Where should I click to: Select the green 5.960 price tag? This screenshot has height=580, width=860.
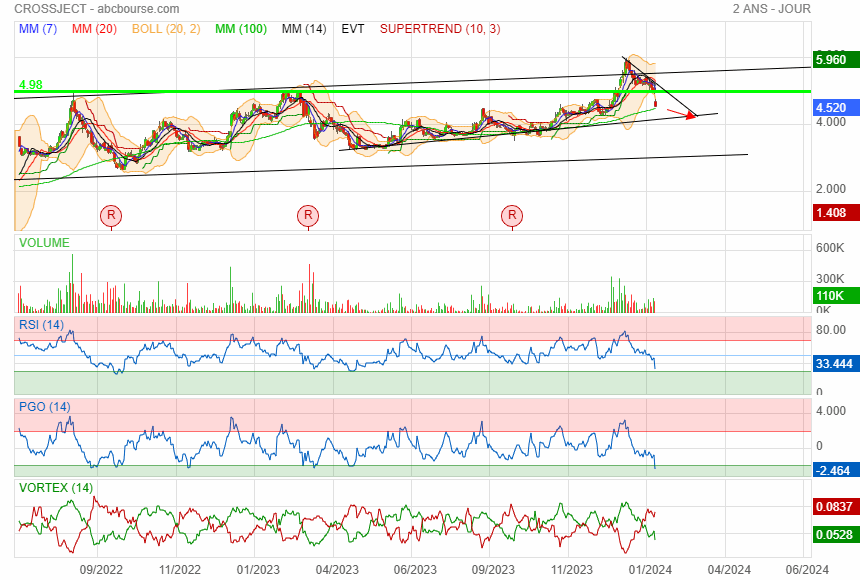click(836, 59)
